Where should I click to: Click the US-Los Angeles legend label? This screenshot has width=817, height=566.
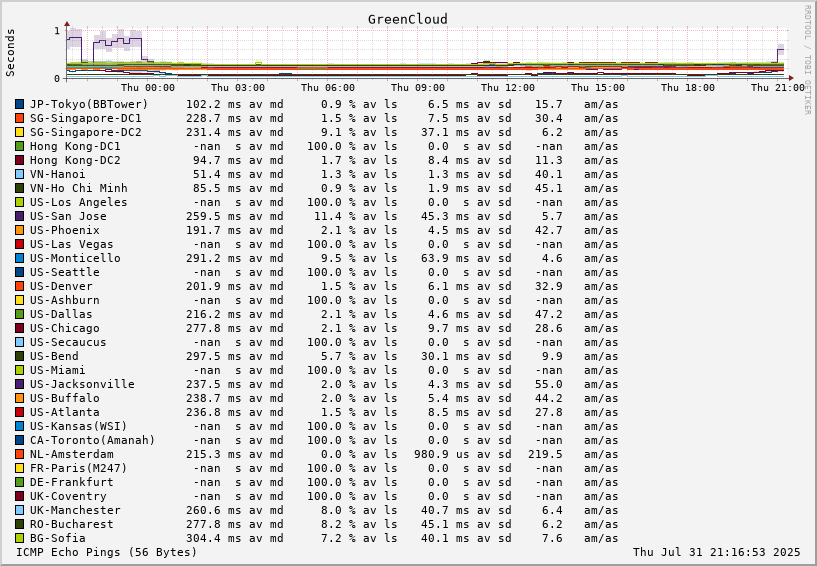[x=79, y=202]
